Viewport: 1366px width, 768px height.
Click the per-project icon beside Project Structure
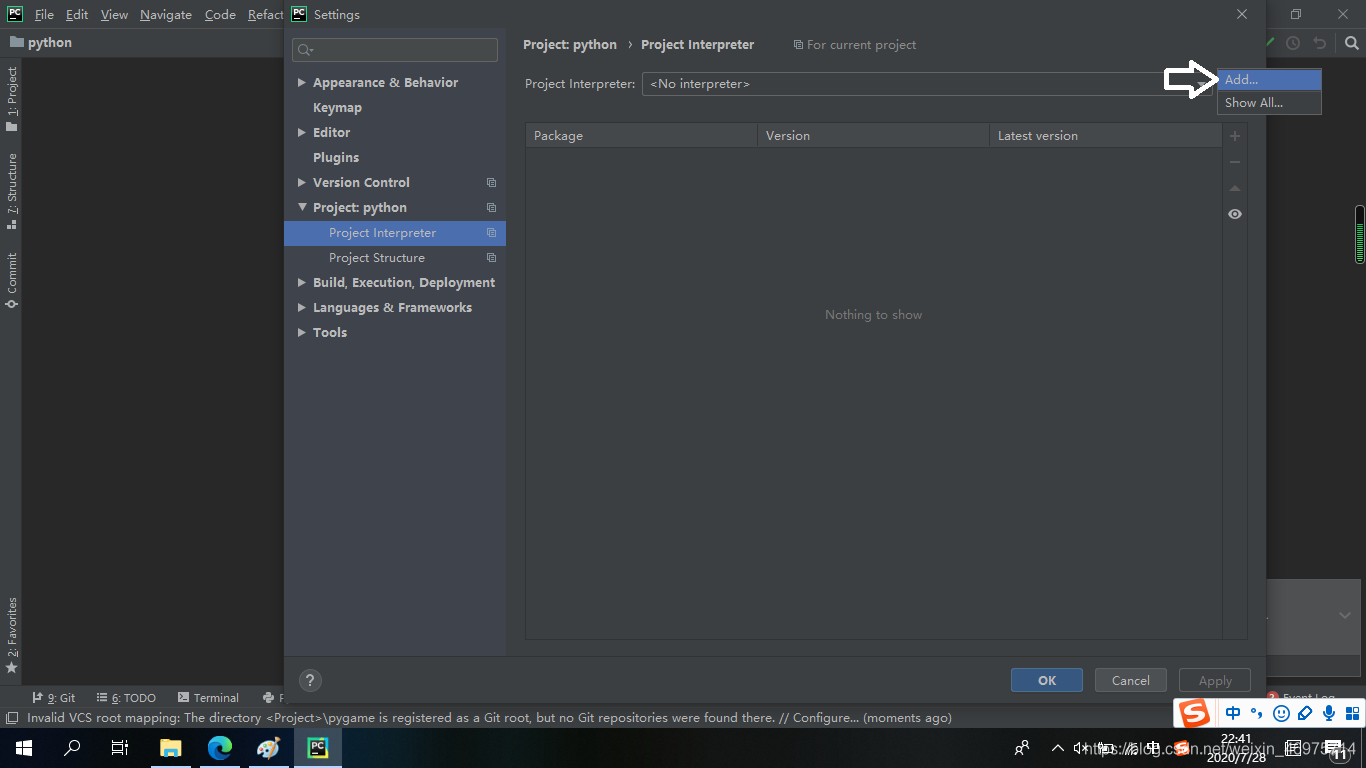[491, 257]
